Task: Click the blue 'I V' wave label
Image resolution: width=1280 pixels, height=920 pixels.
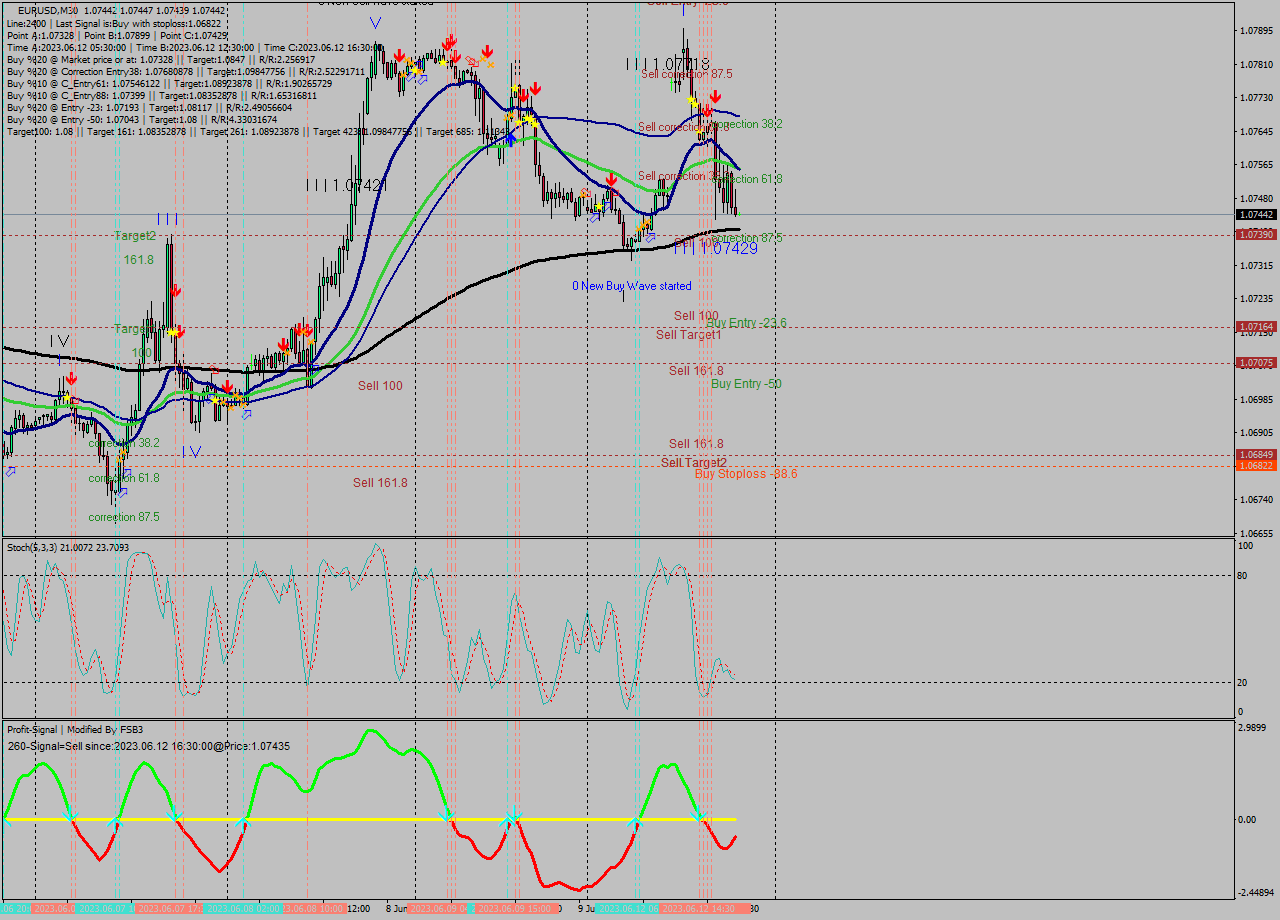Action: point(192,451)
